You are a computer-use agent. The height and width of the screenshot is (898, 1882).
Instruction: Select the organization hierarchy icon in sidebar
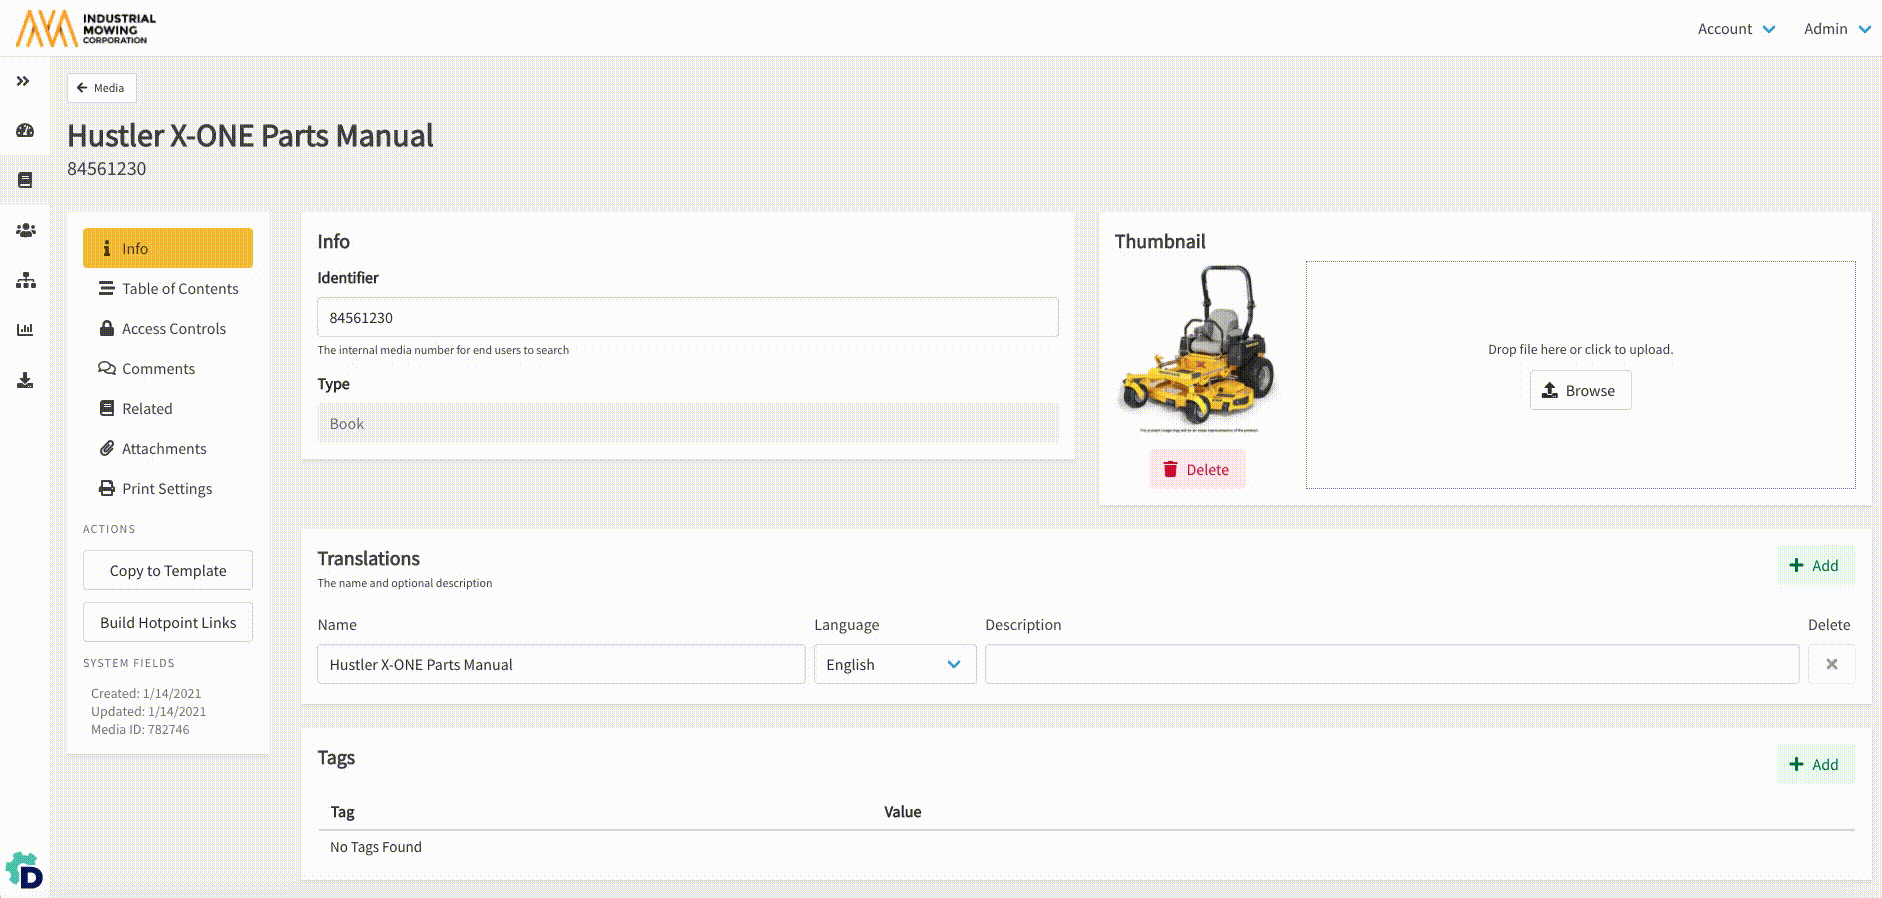tap(25, 281)
